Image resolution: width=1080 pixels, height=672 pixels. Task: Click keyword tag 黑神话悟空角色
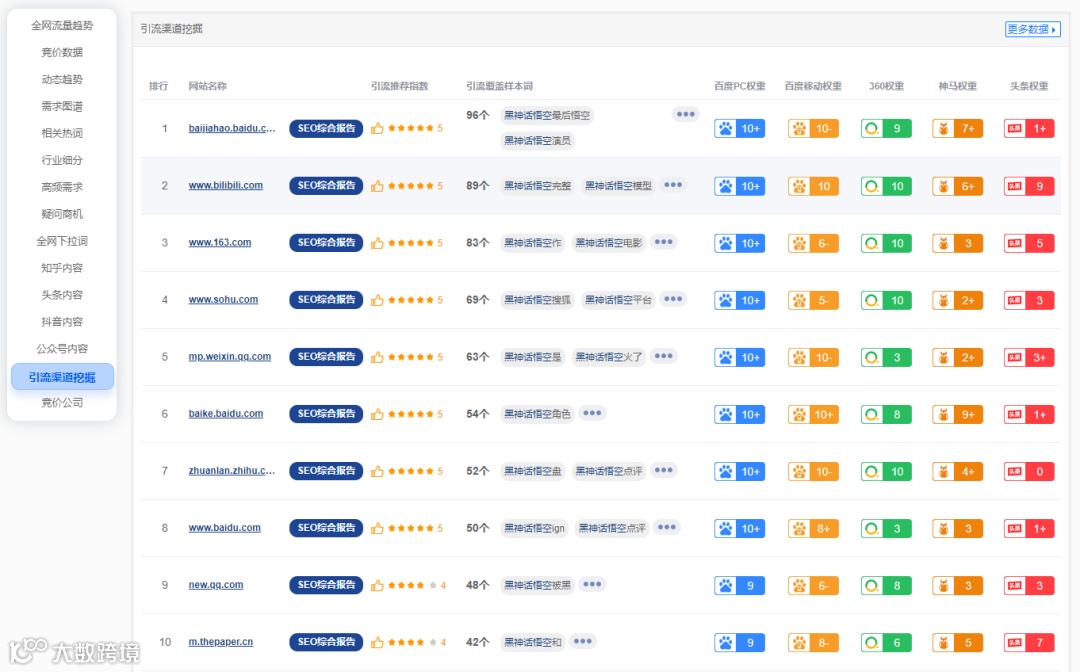click(x=537, y=414)
